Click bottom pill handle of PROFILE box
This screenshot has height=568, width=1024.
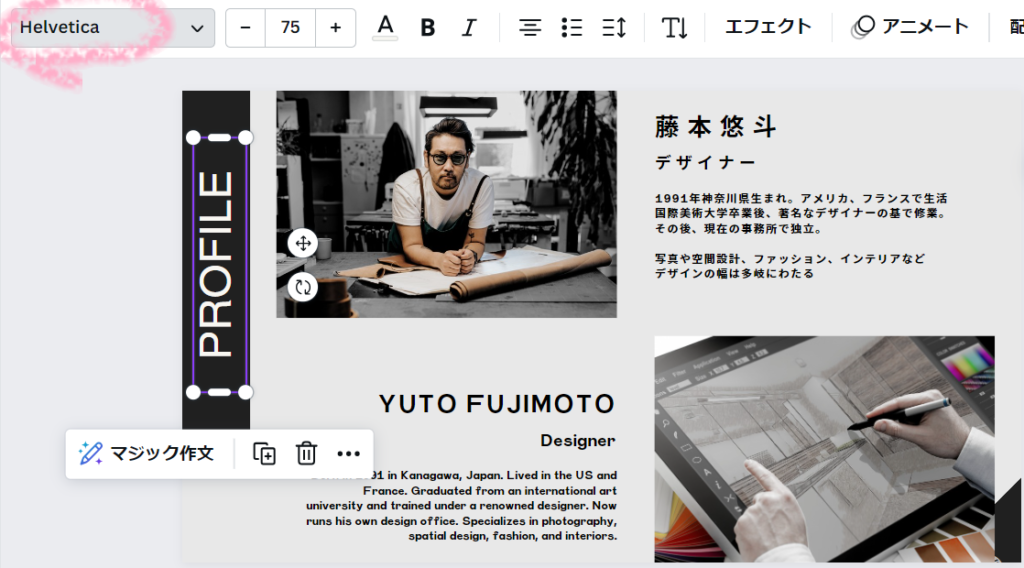219,392
